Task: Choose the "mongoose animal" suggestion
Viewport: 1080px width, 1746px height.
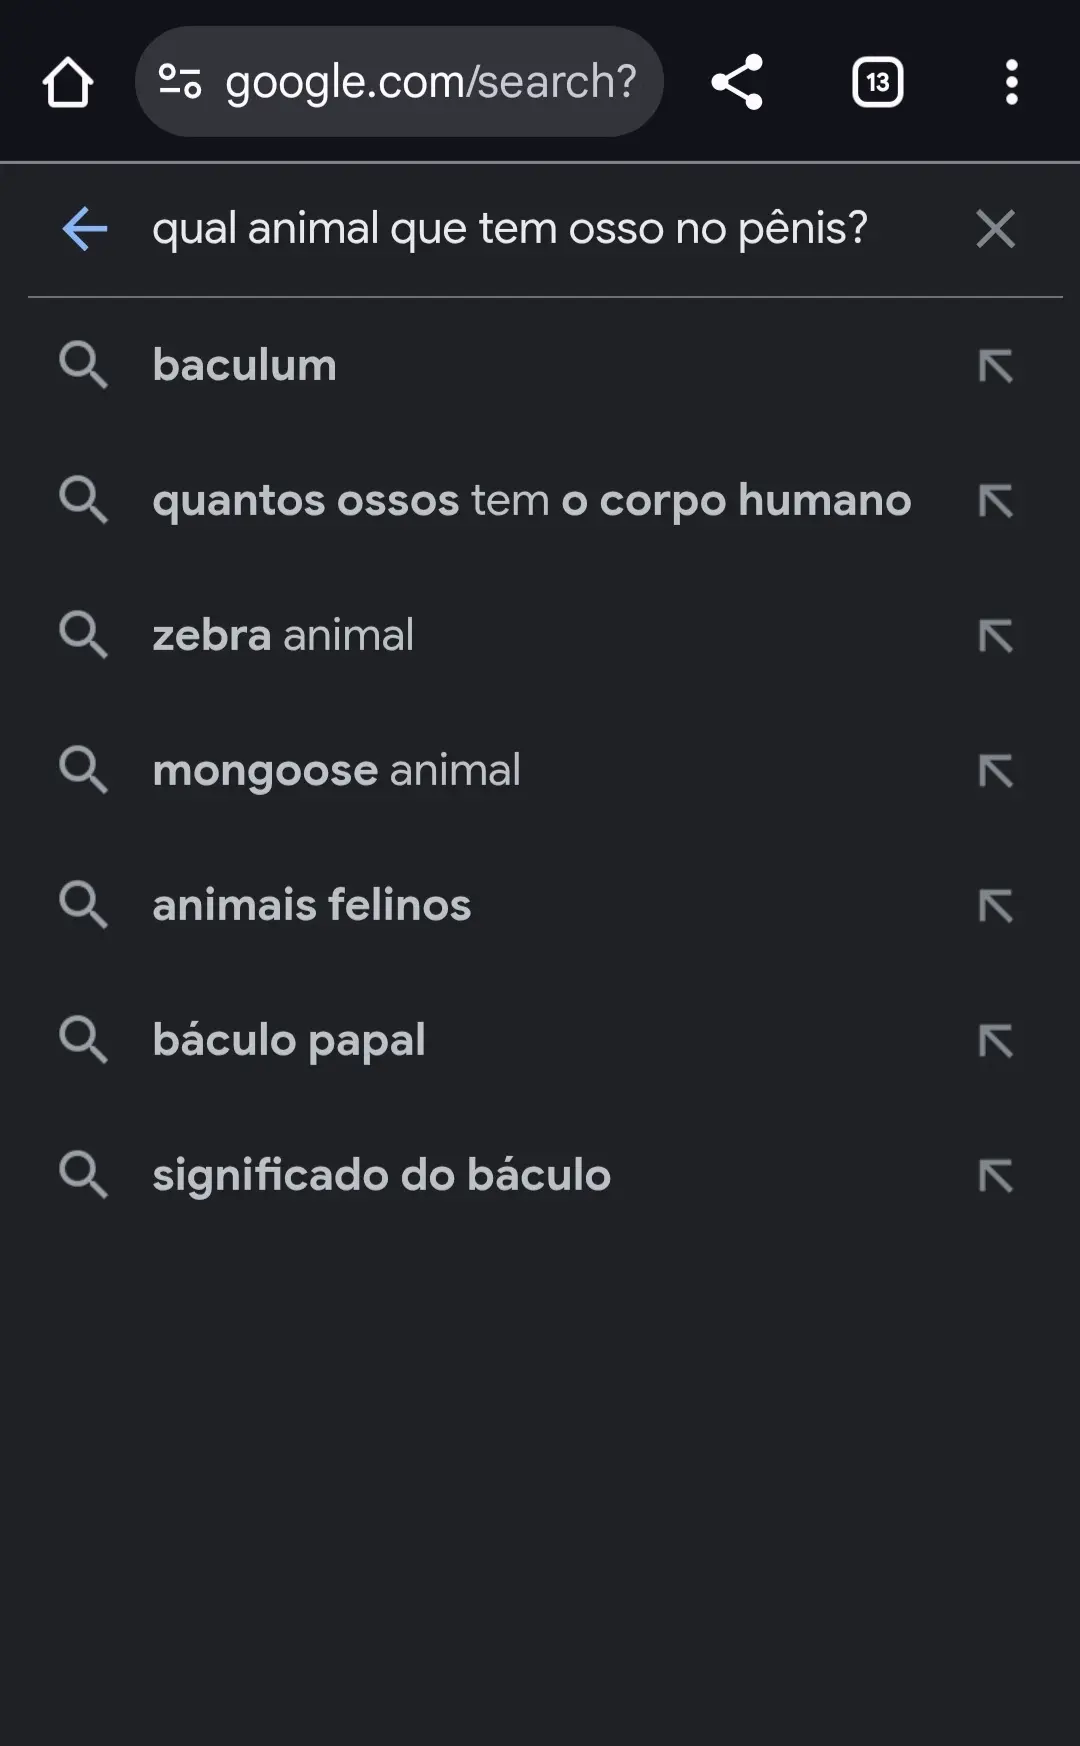Action: (336, 770)
